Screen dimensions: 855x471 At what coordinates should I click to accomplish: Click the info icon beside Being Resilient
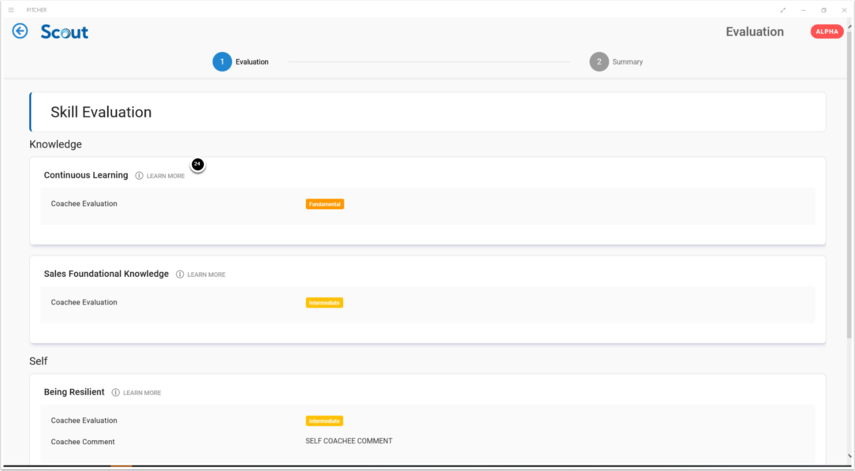tap(116, 393)
